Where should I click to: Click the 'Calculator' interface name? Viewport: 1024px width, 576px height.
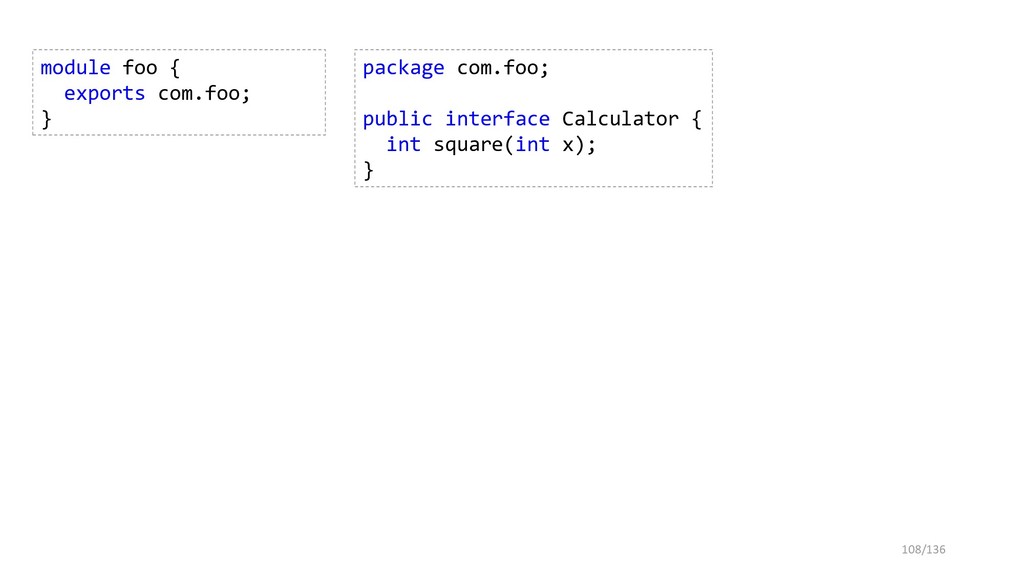[620, 119]
